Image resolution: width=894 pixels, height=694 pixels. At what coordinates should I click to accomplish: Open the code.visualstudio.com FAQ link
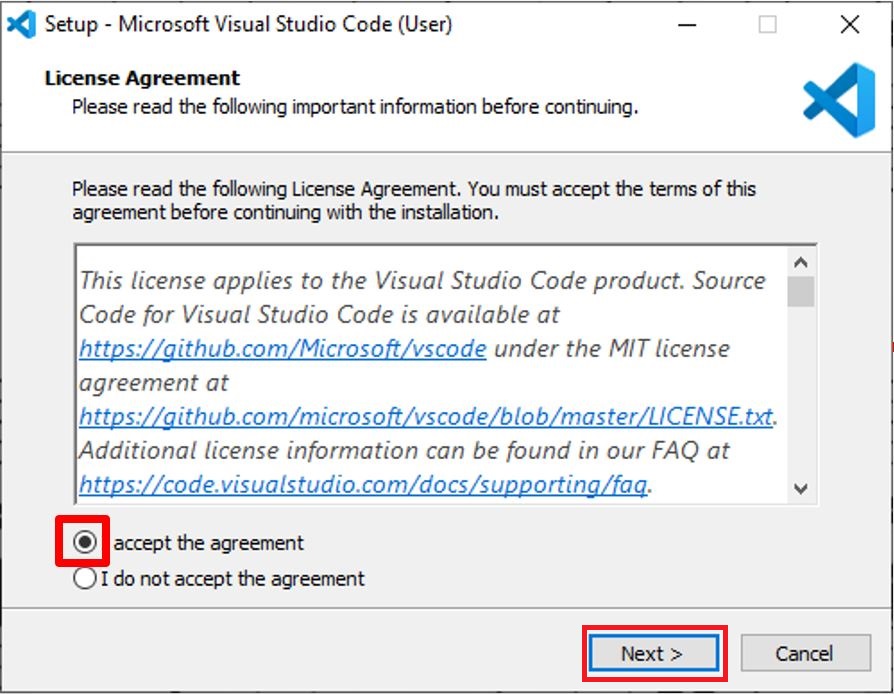coord(363,485)
